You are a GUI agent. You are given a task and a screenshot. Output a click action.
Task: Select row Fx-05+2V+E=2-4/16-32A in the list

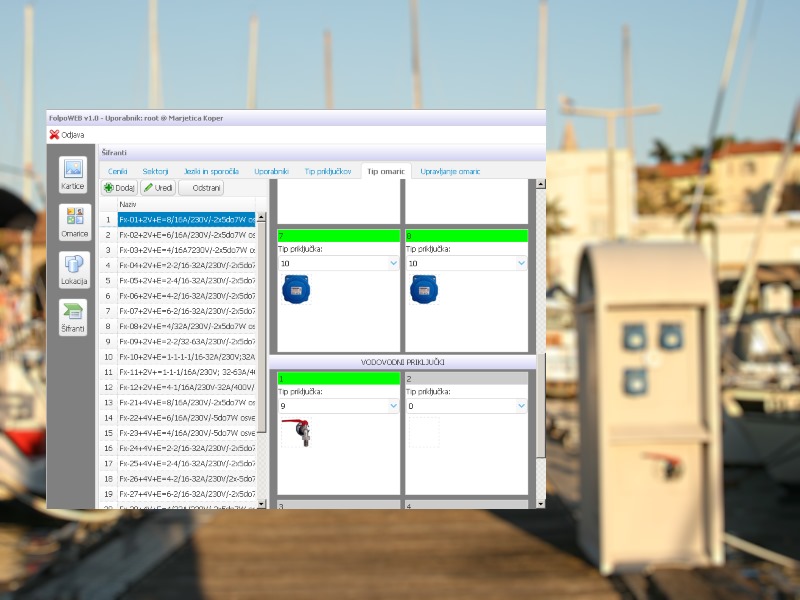click(187, 281)
